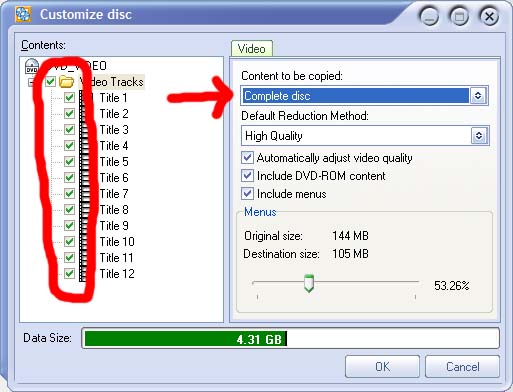Uncheck the Title 5 checkbox
Screen dimensions: 513x392
69,162
